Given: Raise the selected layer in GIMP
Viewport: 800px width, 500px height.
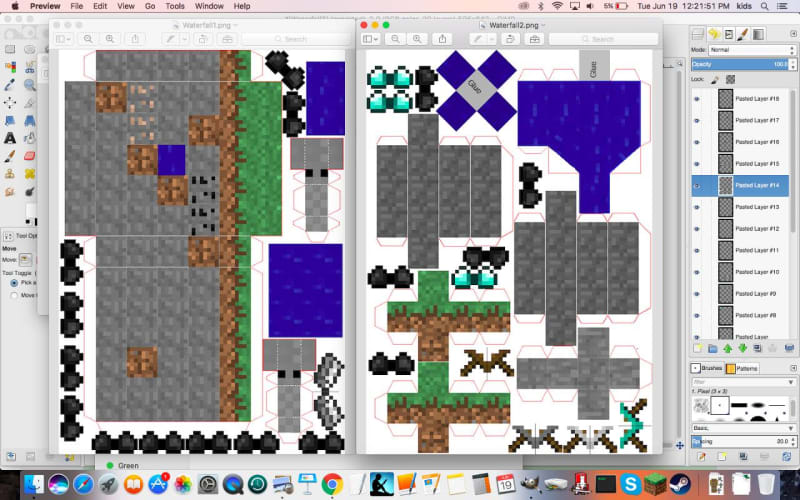Looking at the screenshot, I should [x=728, y=348].
